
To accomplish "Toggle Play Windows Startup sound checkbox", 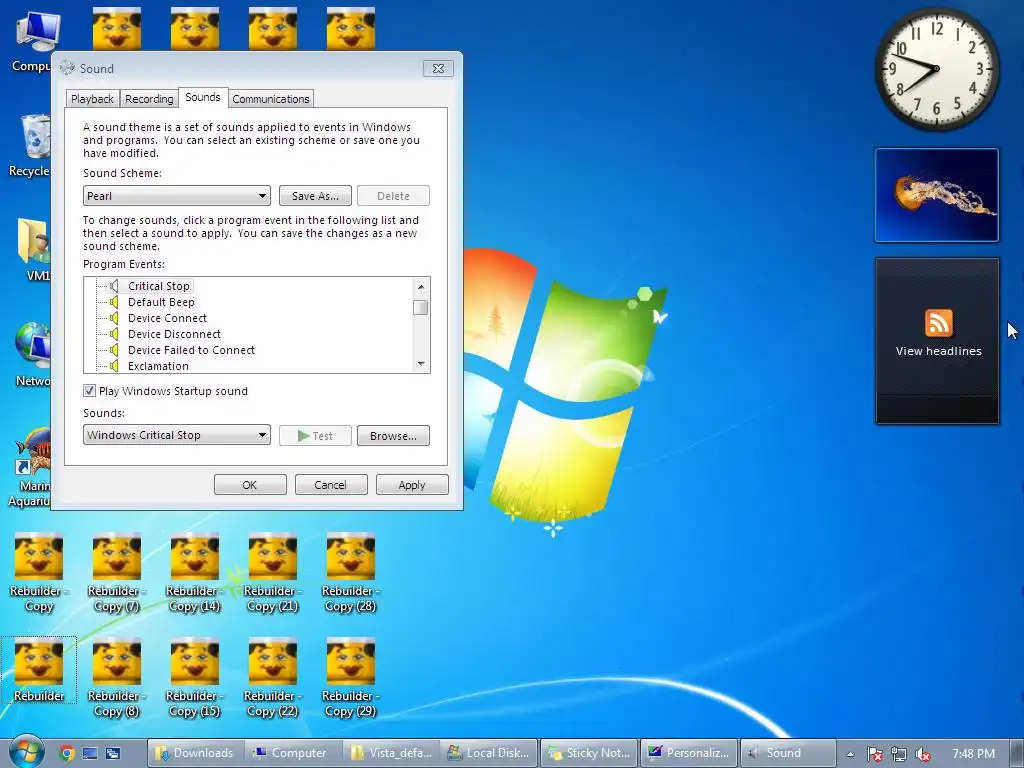I will click(89, 391).
